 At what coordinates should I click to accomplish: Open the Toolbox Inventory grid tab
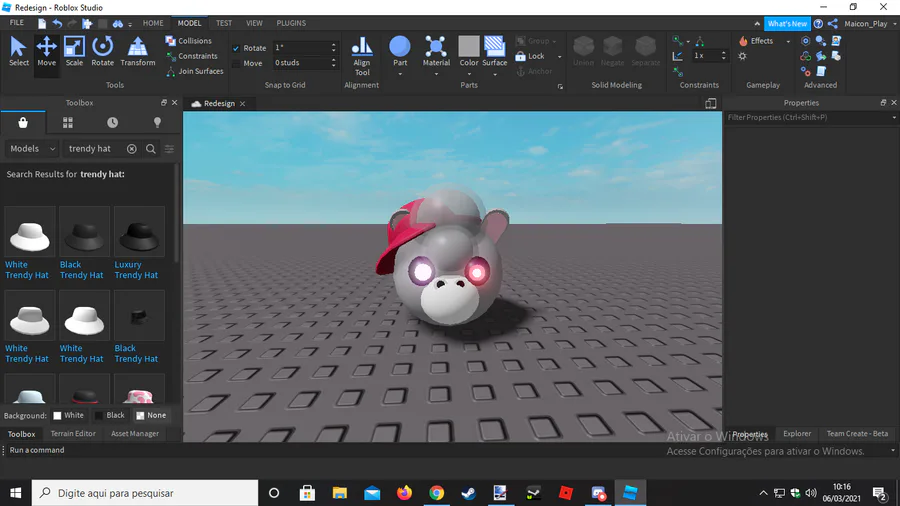tap(68, 122)
